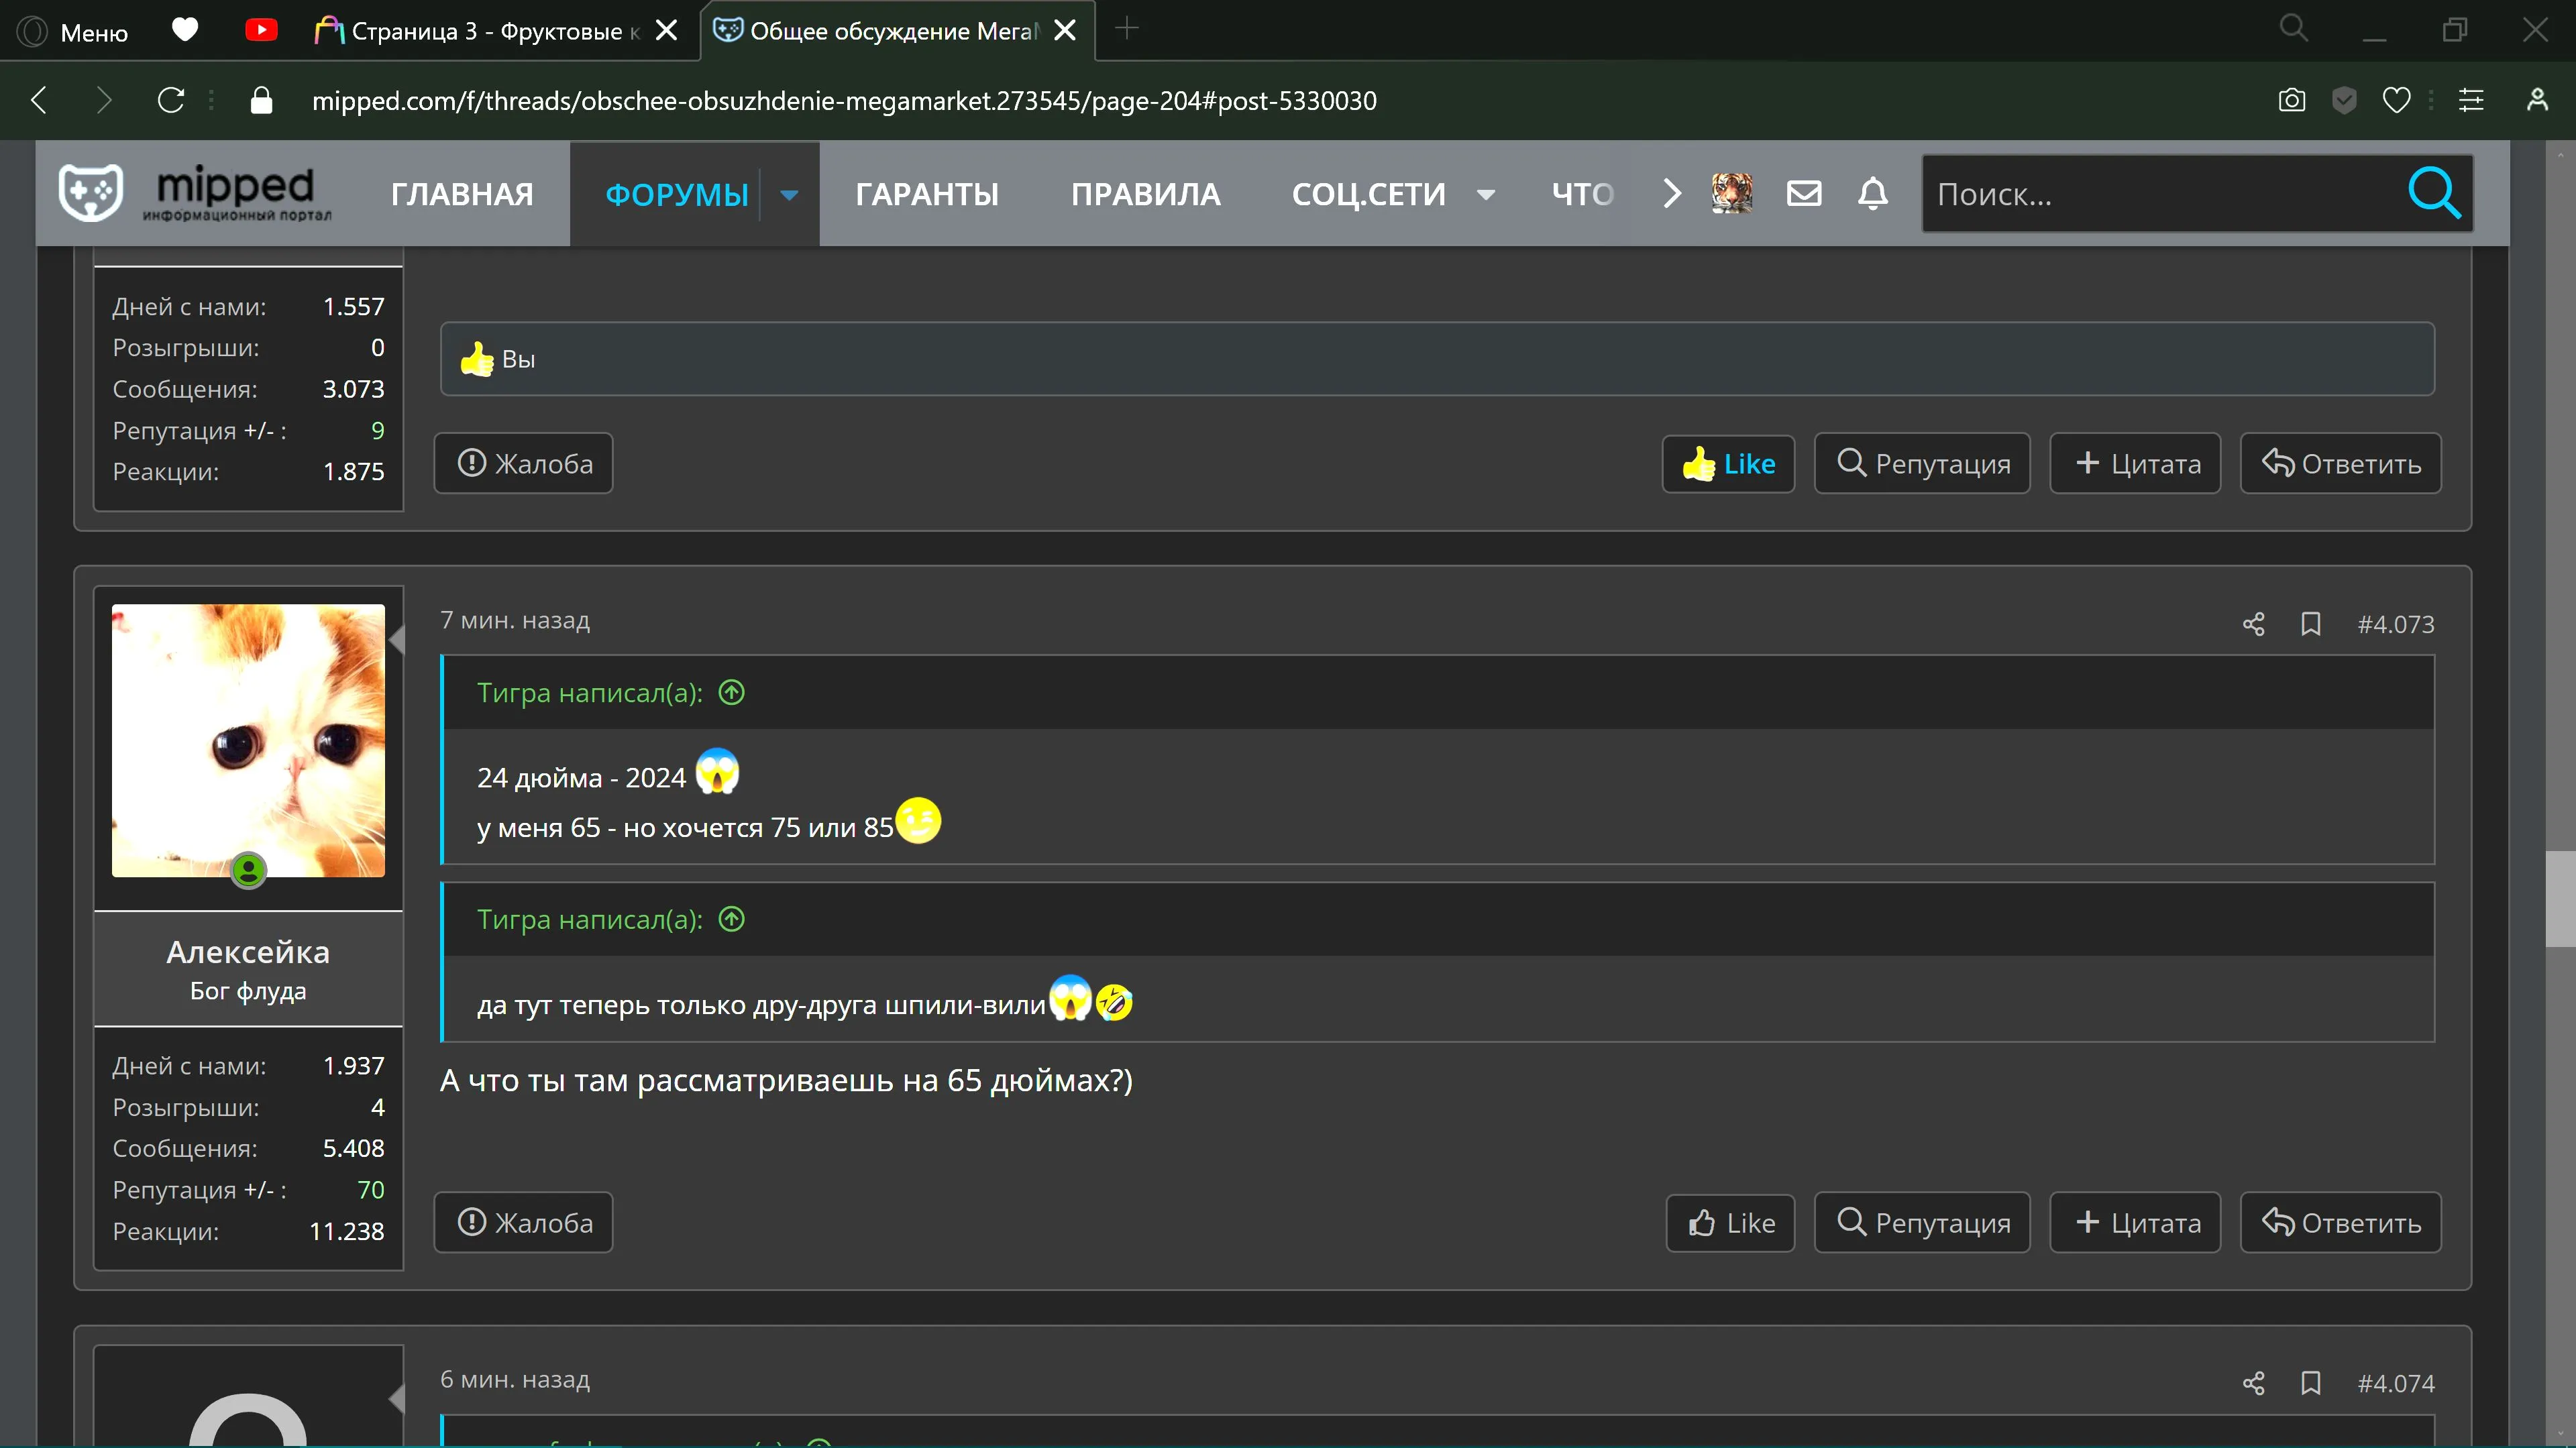Reply to first post with Ответить
This screenshot has height=1448, width=2576.
coord(2340,463)
